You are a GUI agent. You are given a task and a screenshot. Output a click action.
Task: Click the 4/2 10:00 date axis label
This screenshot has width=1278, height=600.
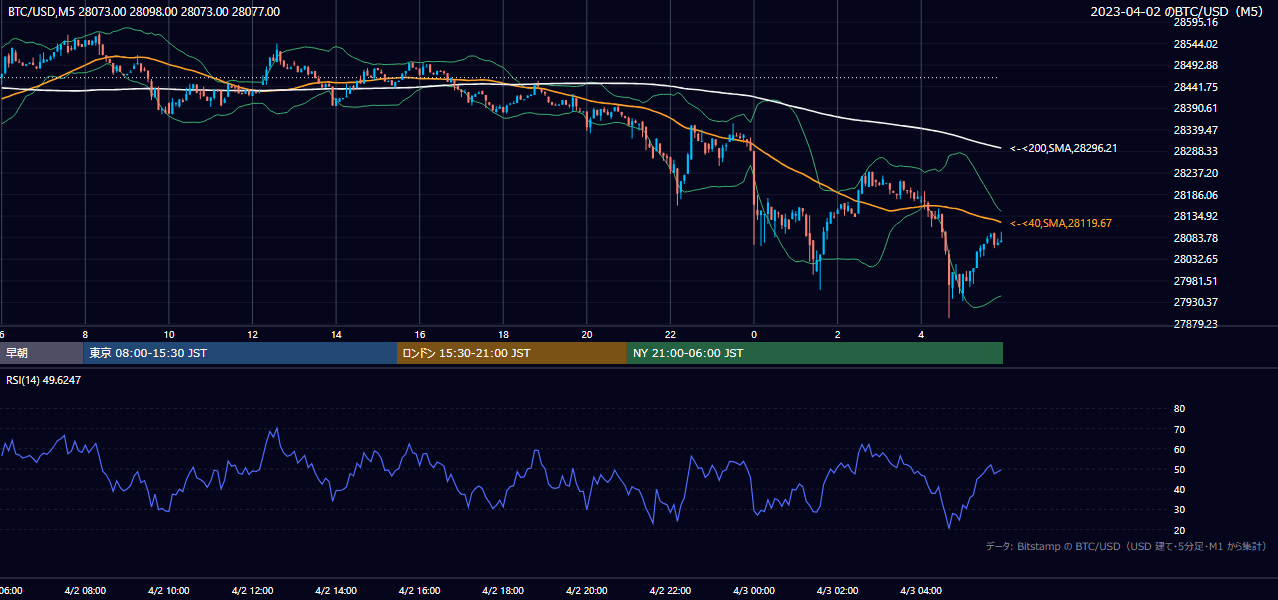pyautogui.click(x=169, y=591)
